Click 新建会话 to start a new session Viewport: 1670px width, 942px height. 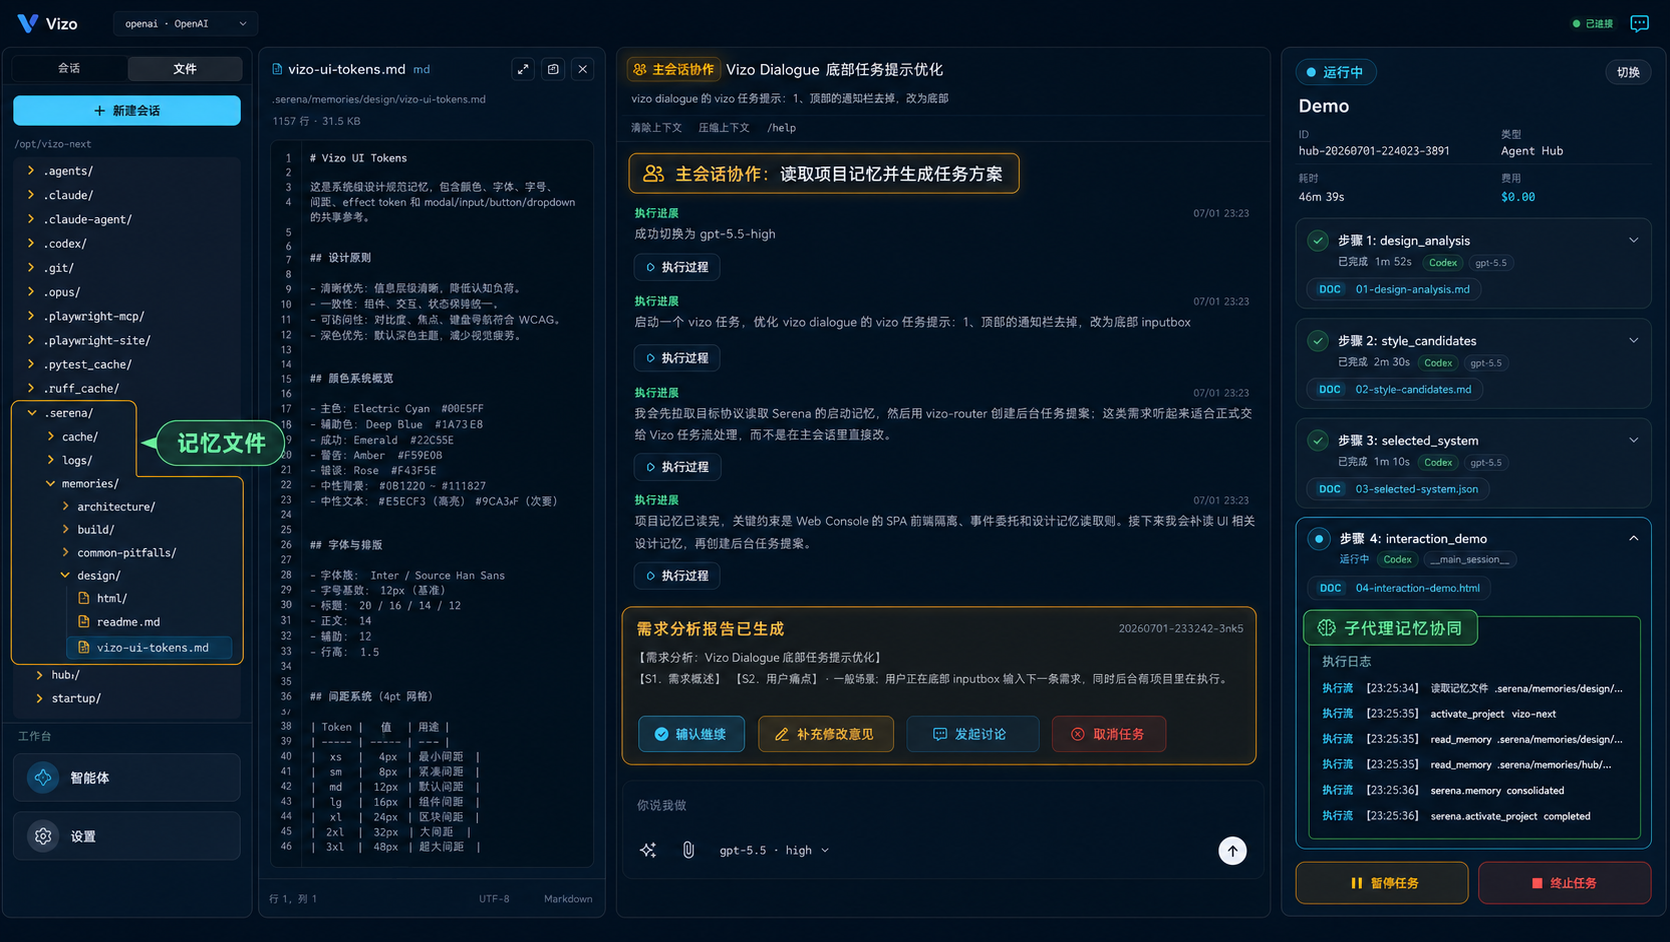coord(127,110)
